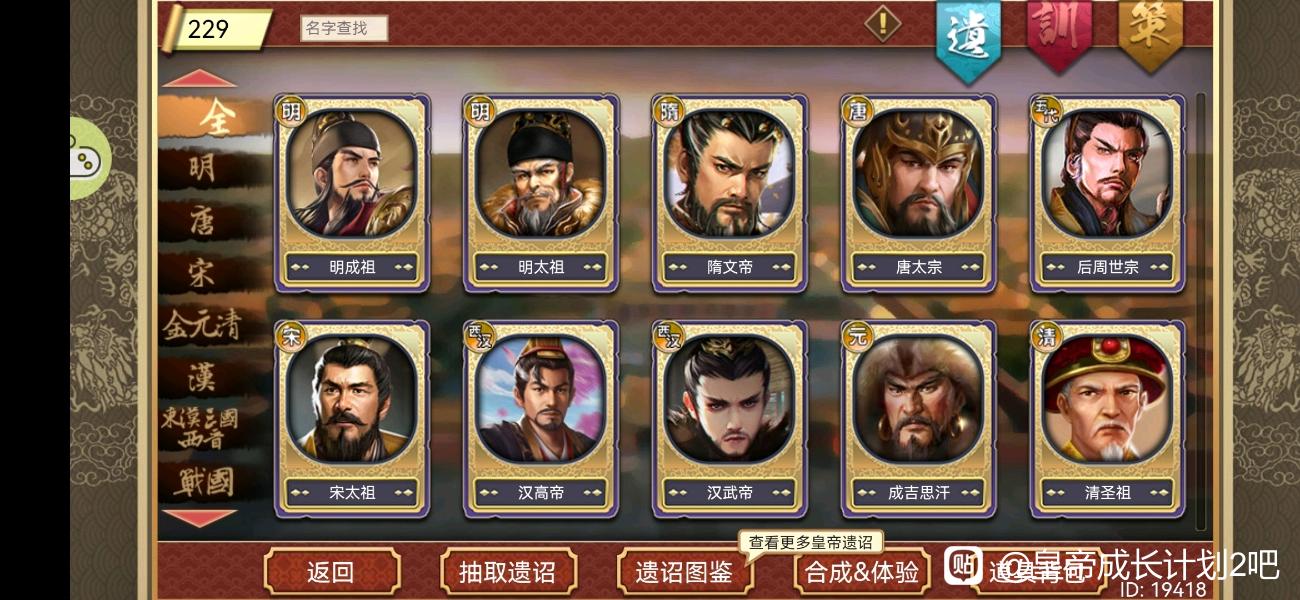Click the 名字查找 search field
The height and width of the screenshot is (600, 1300).
pos(344,29)
